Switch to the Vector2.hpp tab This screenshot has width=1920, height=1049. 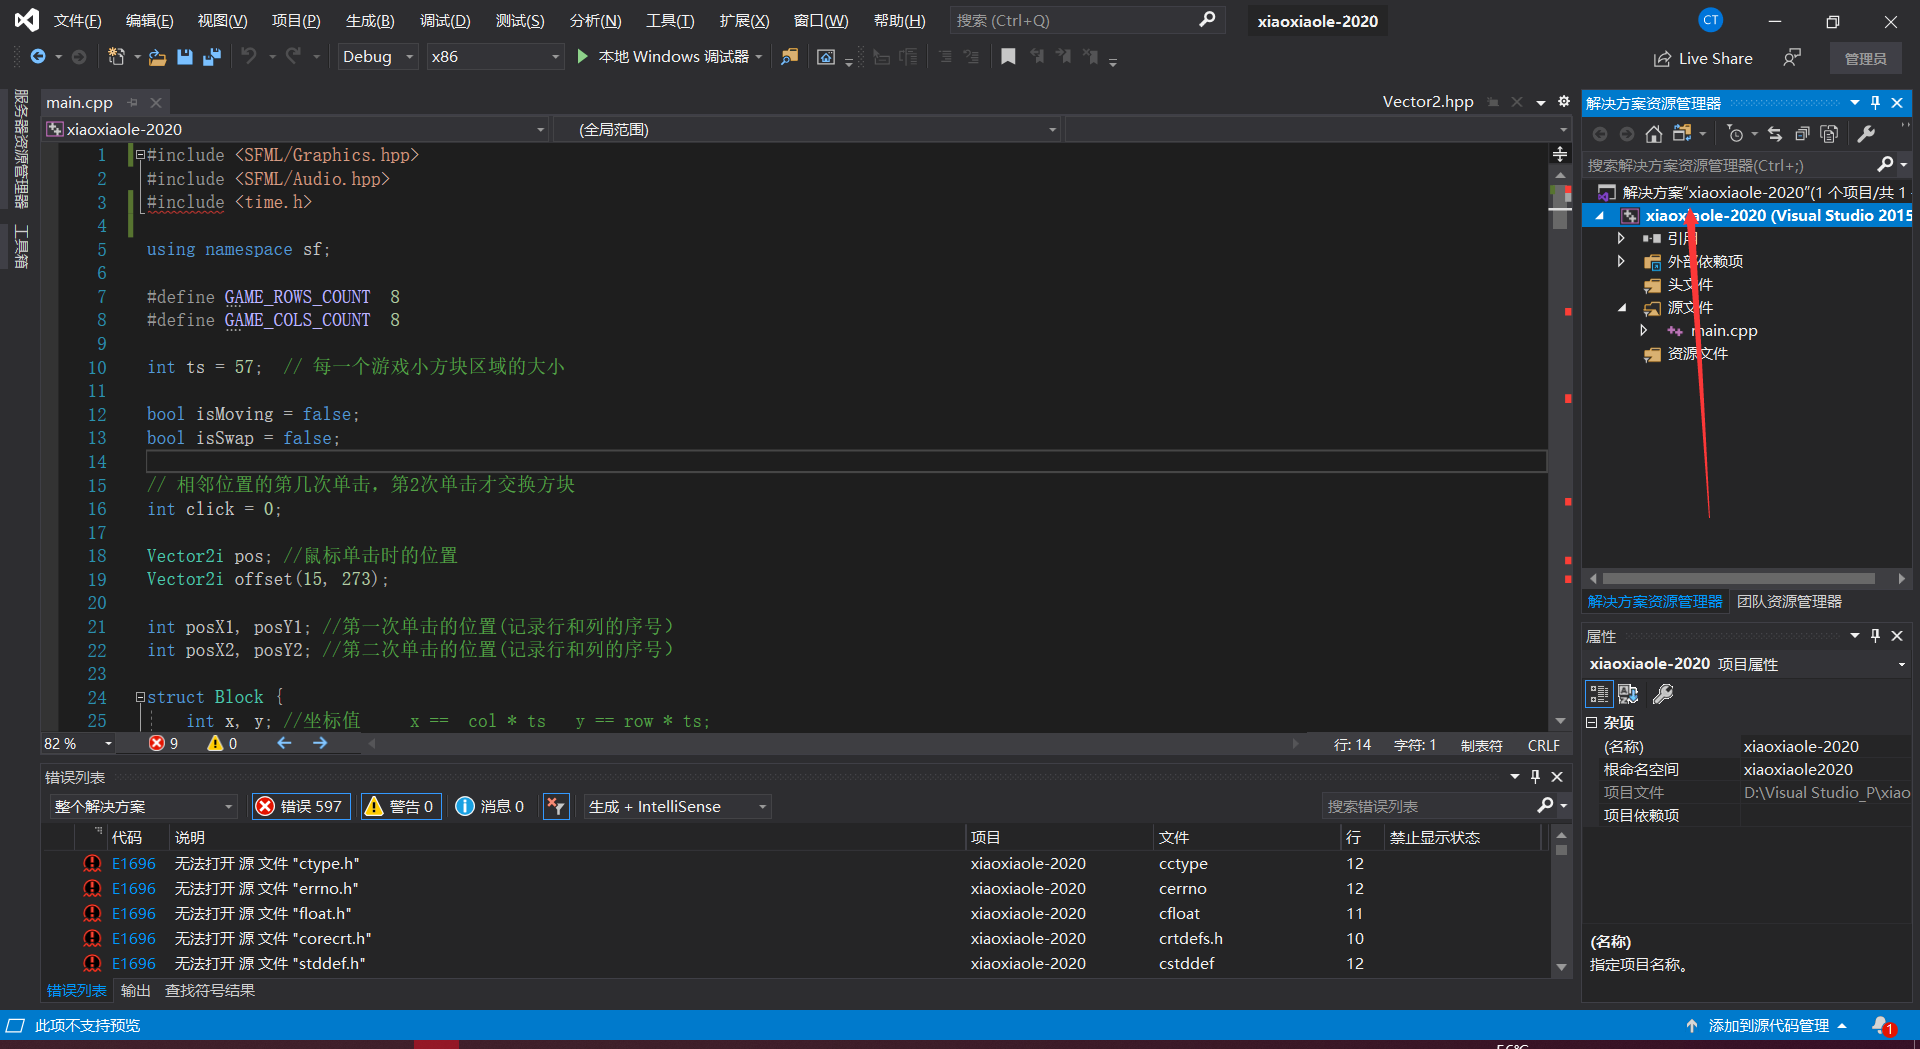(1428, 102)
